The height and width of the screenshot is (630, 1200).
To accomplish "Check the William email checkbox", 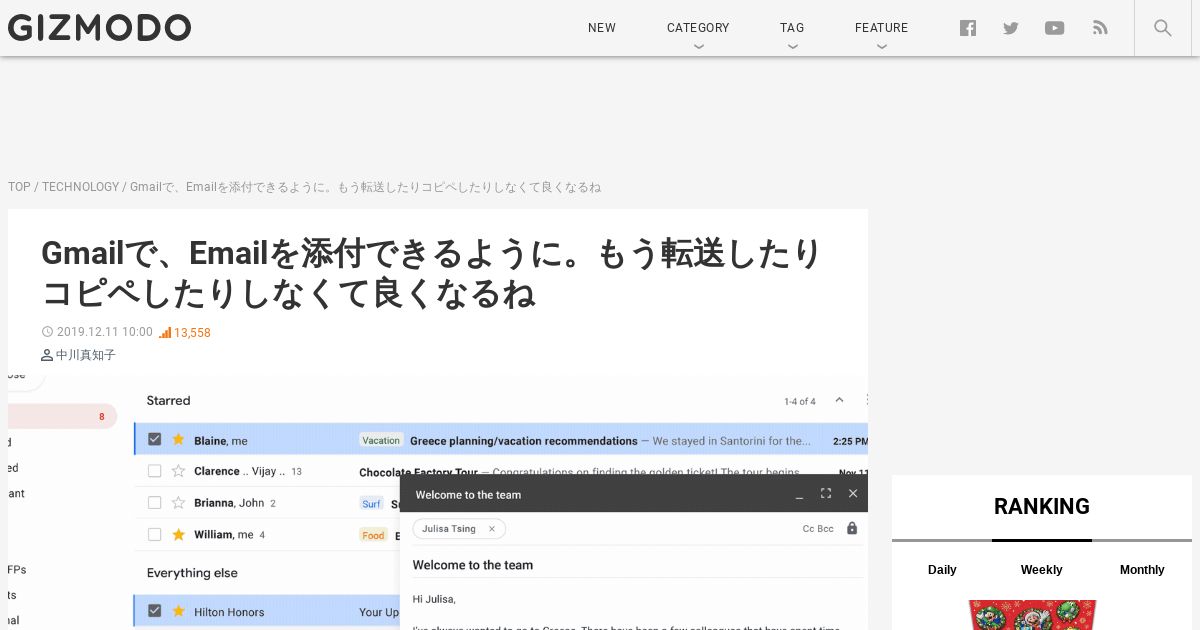I will pyautogui.click(x=154, y=534).
